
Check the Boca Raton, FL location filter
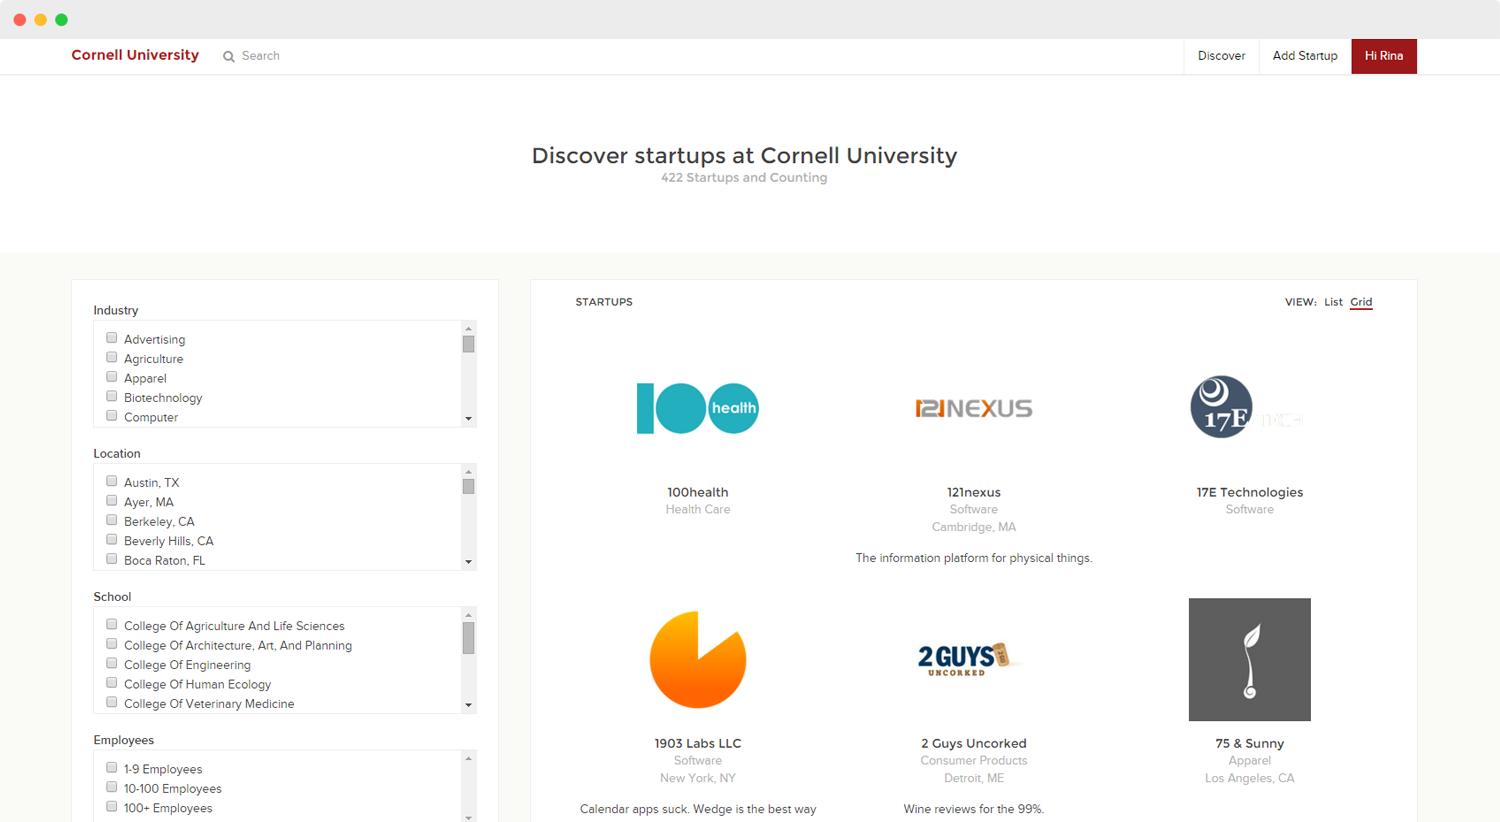[112, 559]
